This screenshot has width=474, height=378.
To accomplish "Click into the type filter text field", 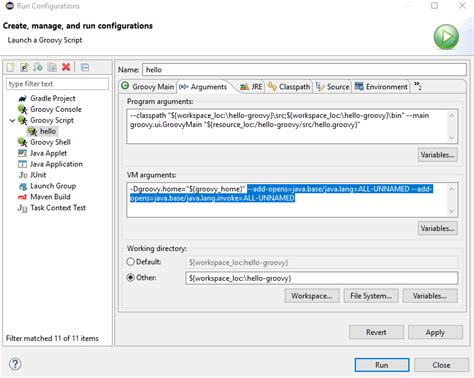I will [57, 84].
